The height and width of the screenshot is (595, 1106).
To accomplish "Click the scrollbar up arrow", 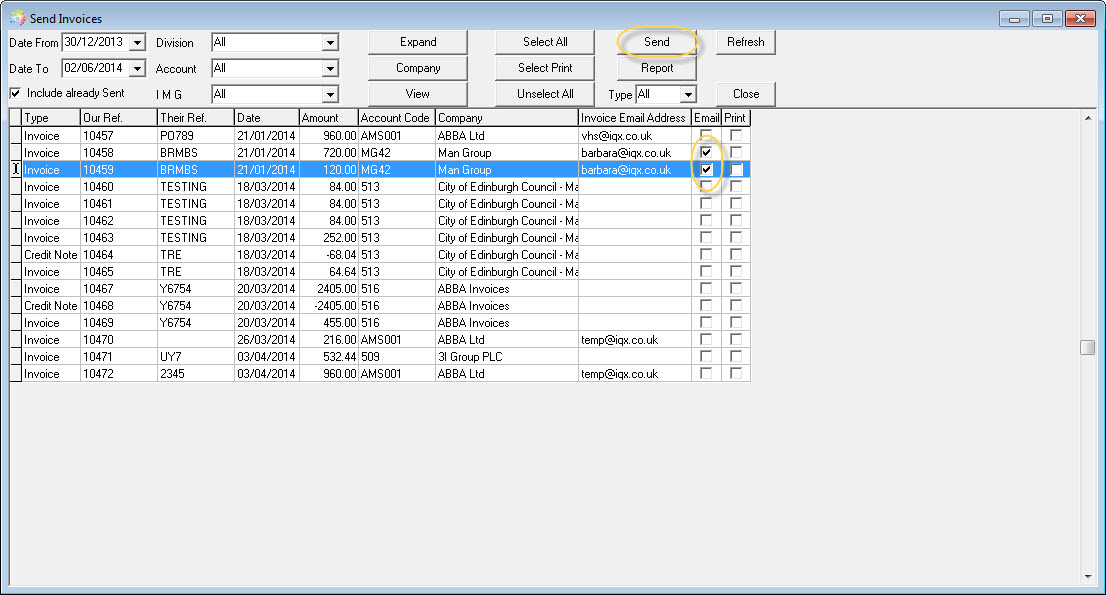I will pos(1088,118).
